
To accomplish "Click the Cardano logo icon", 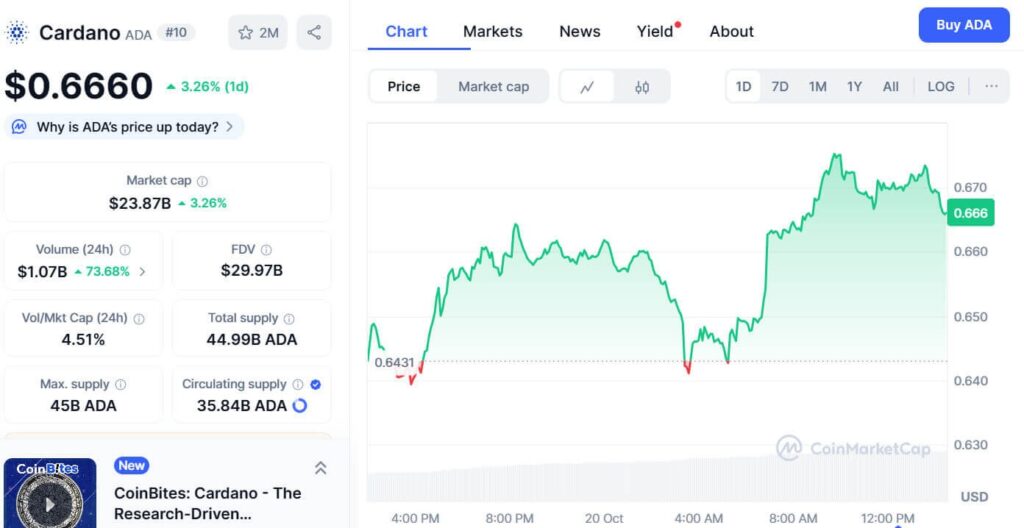I will [x=18, y=33].
